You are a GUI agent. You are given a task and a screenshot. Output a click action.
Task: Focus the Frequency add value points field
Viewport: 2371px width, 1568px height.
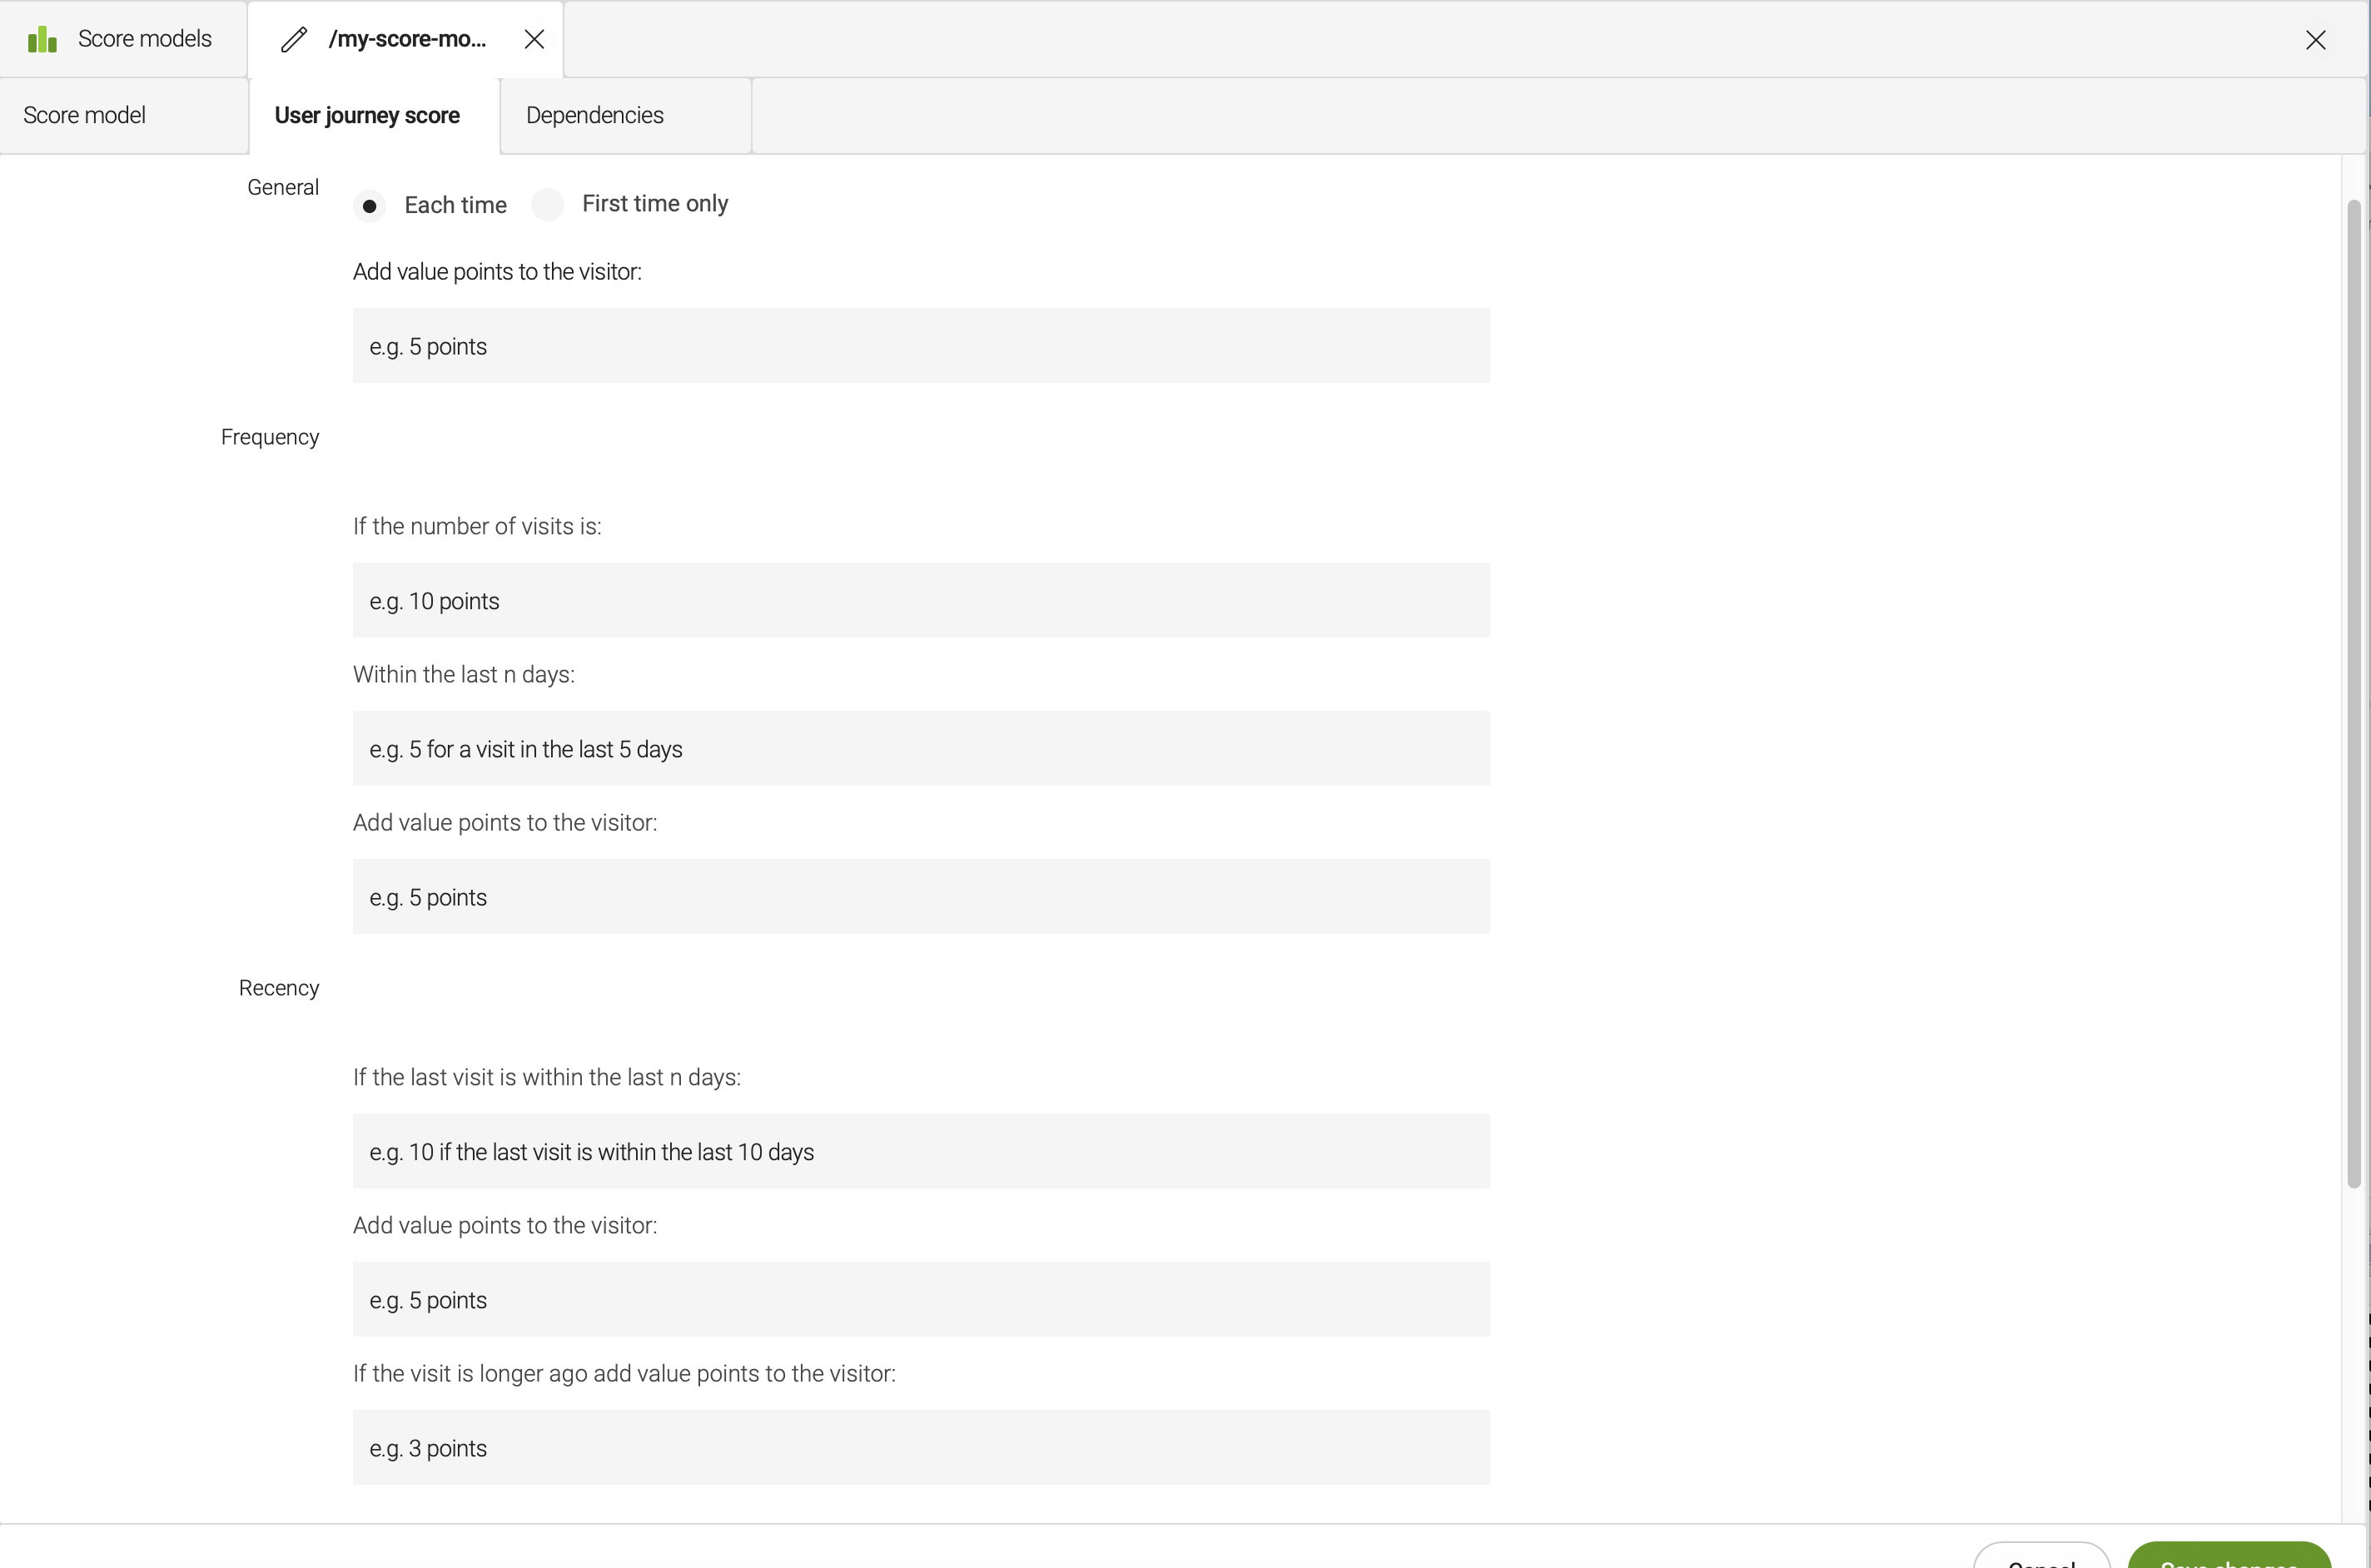(920, 897)
